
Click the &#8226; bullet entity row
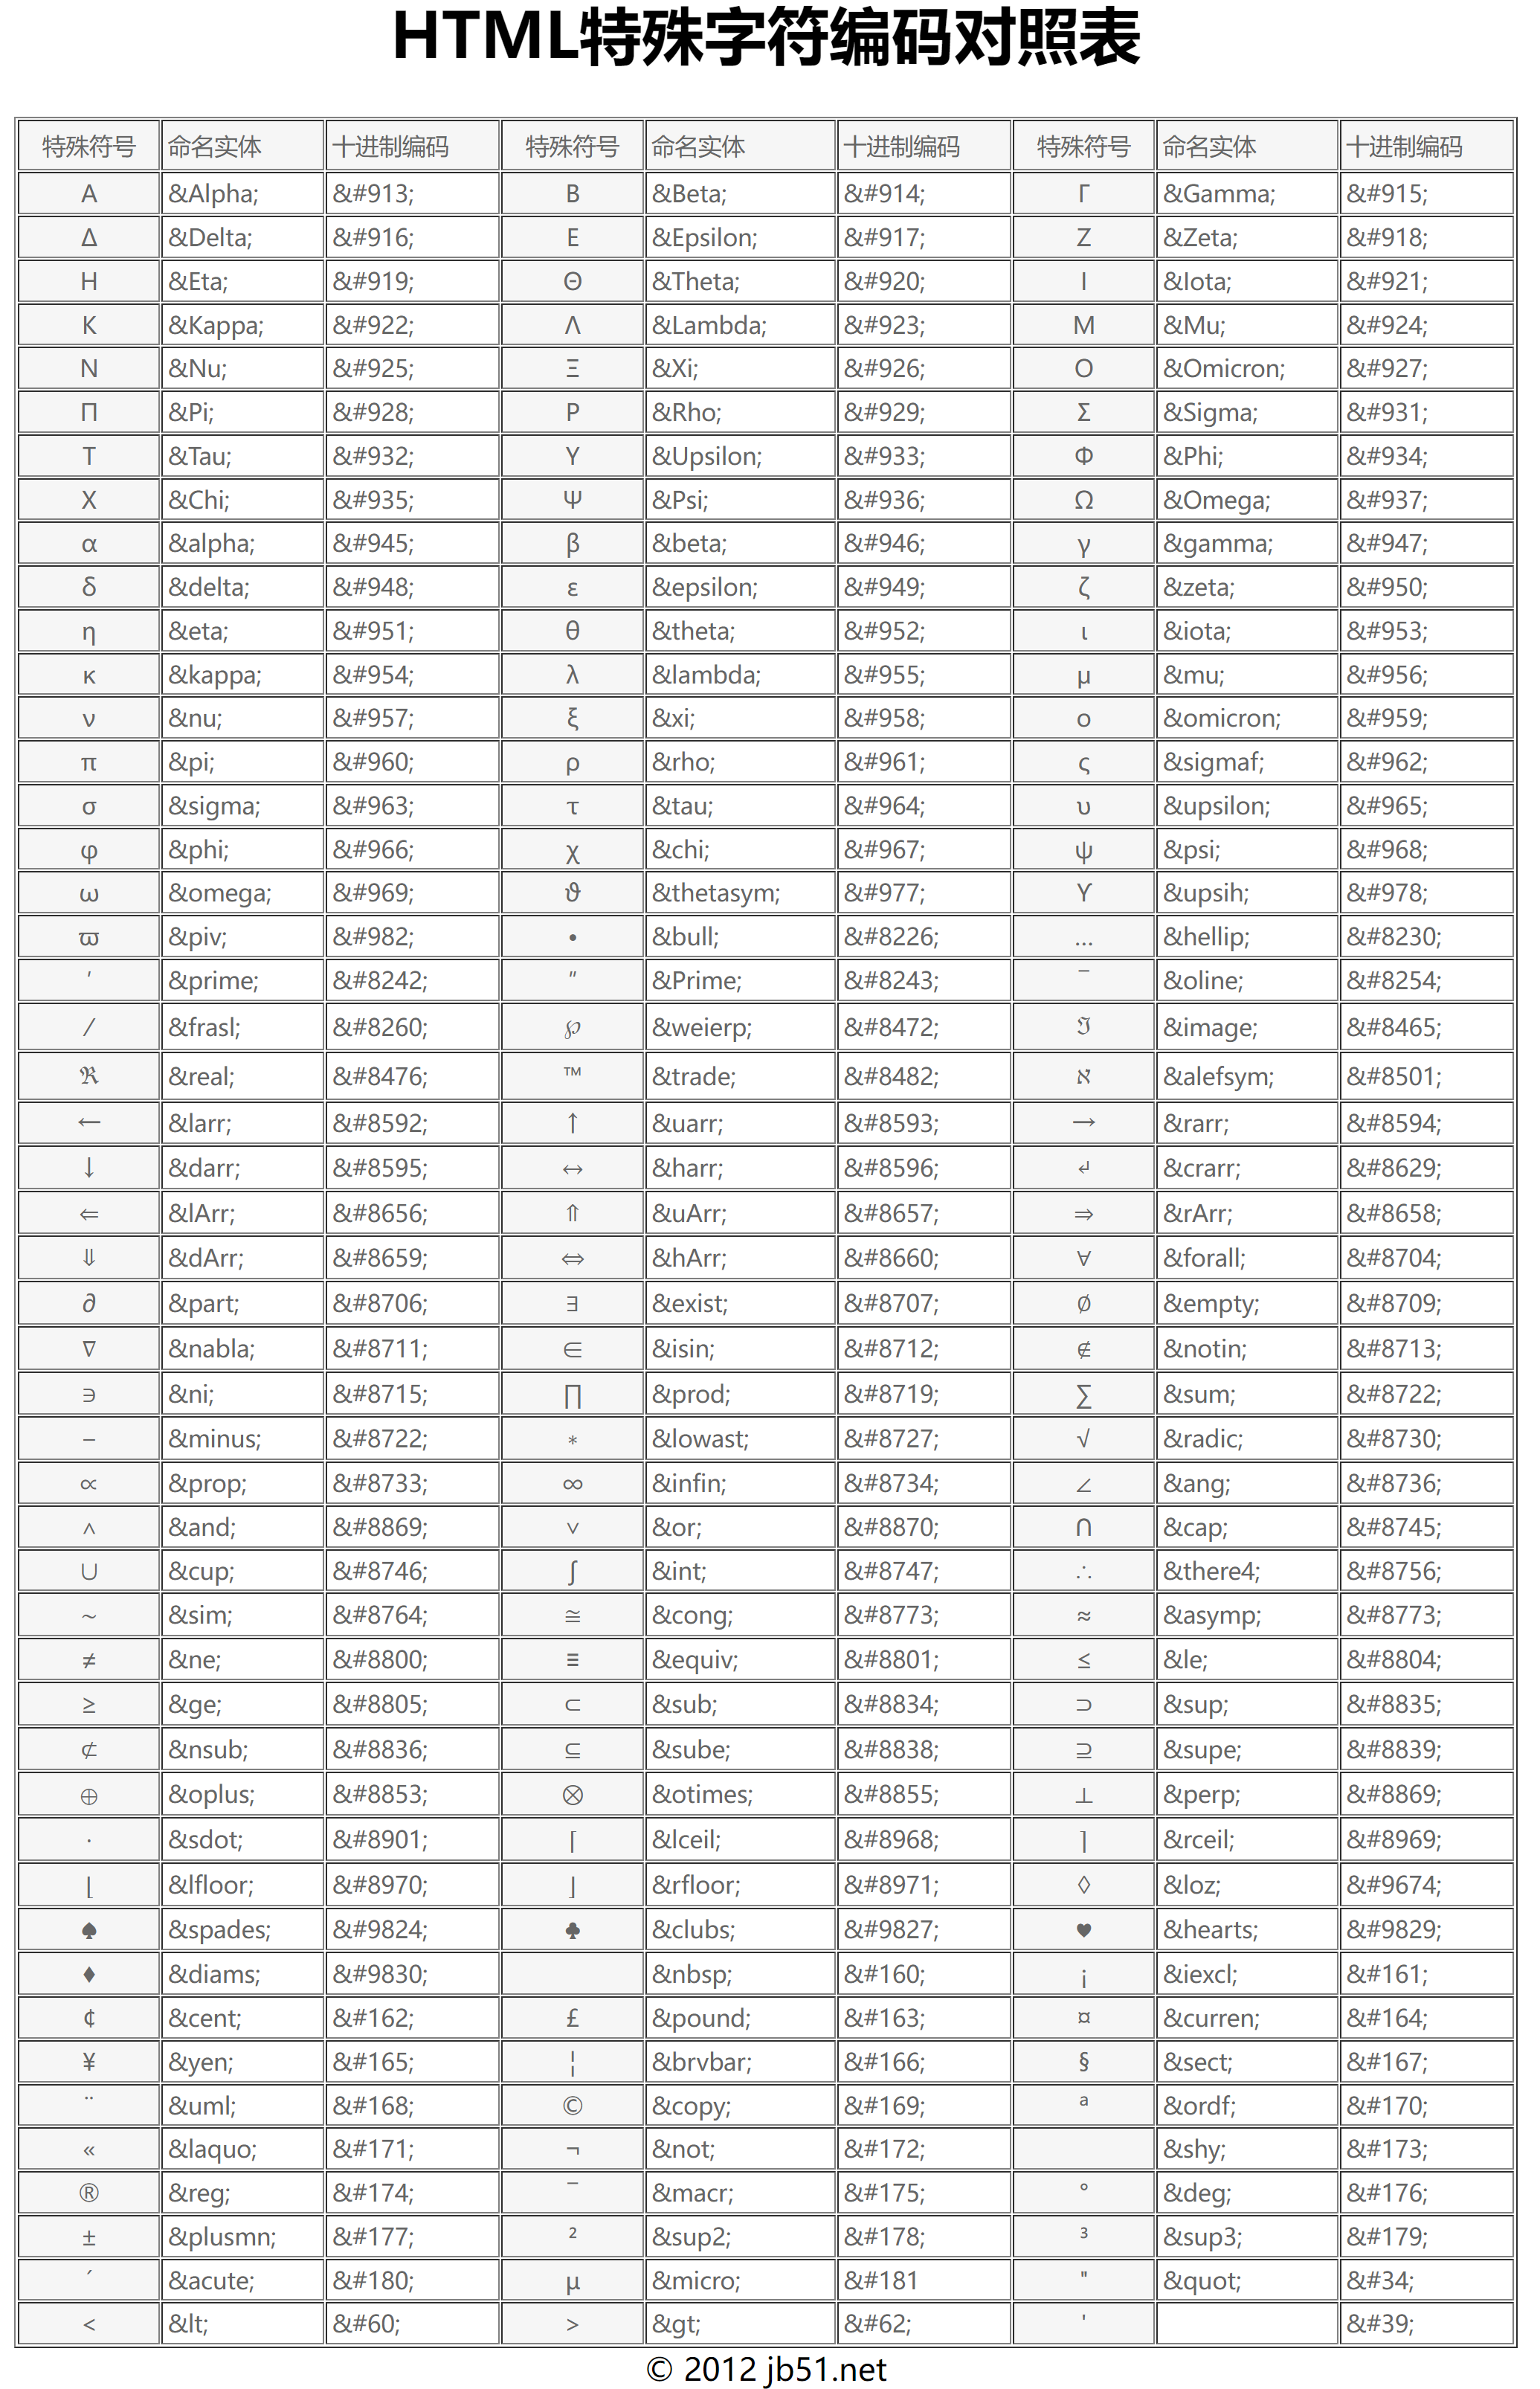pyautogui.click(x=767, y=930)
